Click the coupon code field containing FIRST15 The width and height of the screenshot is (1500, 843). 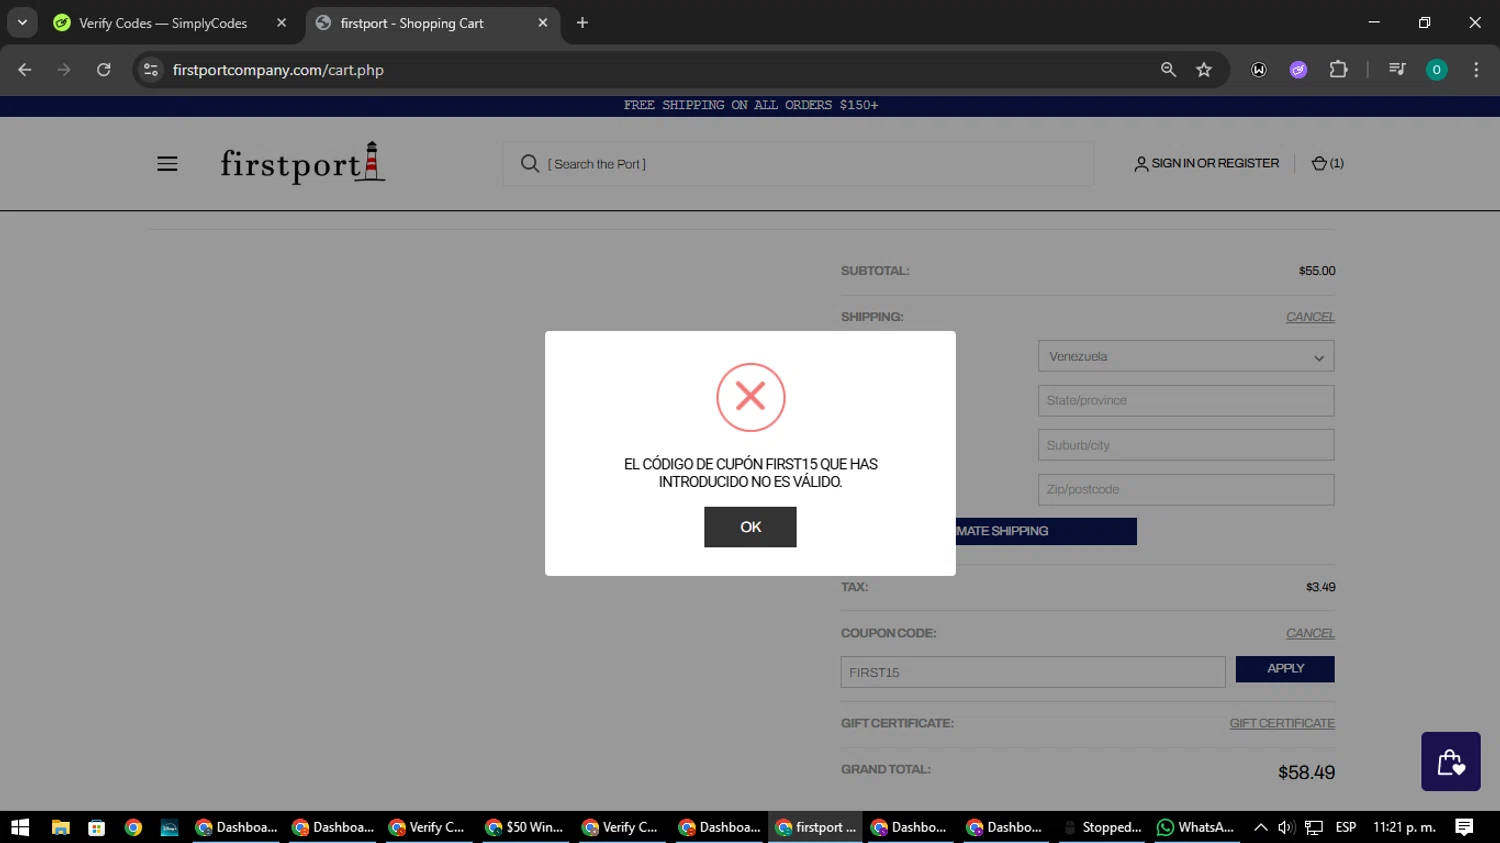[x=1033, y=672]
